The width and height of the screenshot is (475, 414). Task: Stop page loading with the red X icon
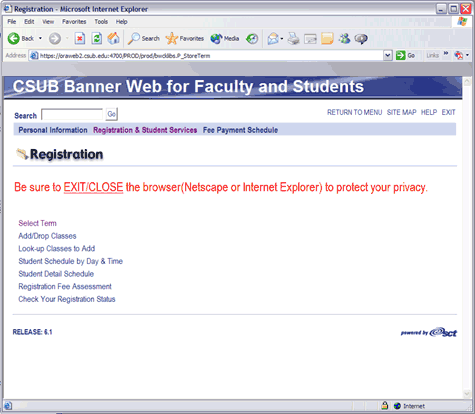click(x=79, y=39)
